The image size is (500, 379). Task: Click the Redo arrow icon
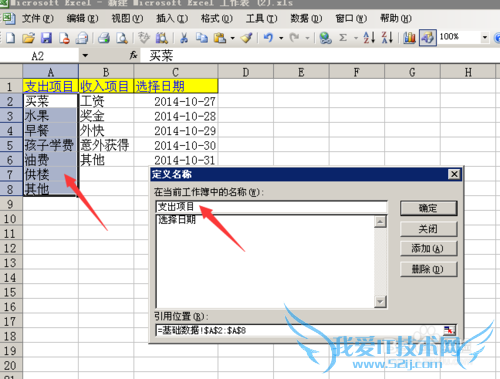pyautogui.click(x=294, y=38)
